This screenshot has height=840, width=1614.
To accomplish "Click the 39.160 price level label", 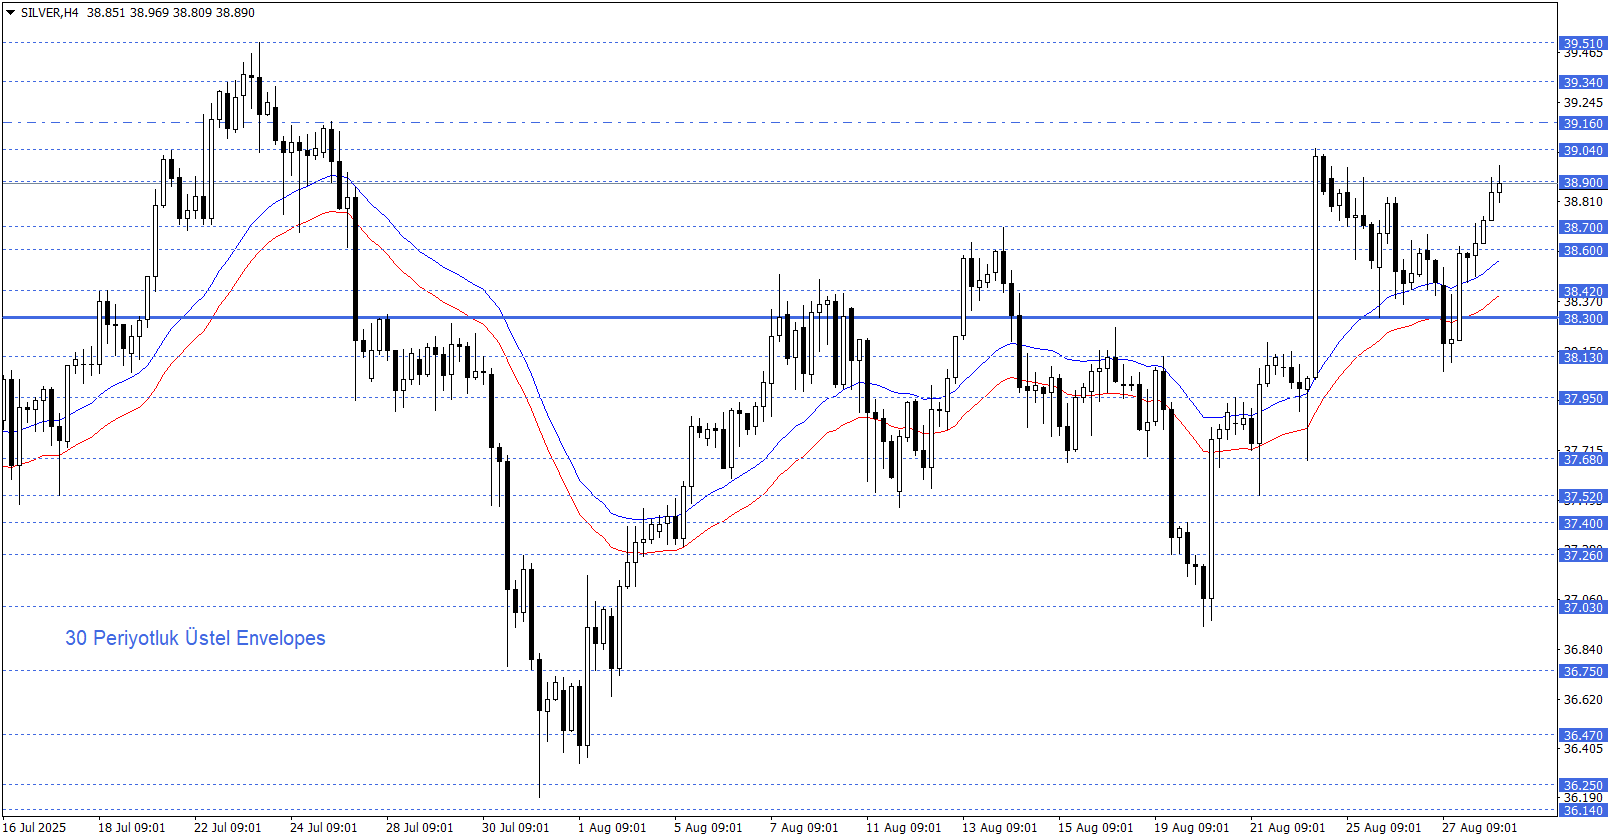I will click(1583, 123).
